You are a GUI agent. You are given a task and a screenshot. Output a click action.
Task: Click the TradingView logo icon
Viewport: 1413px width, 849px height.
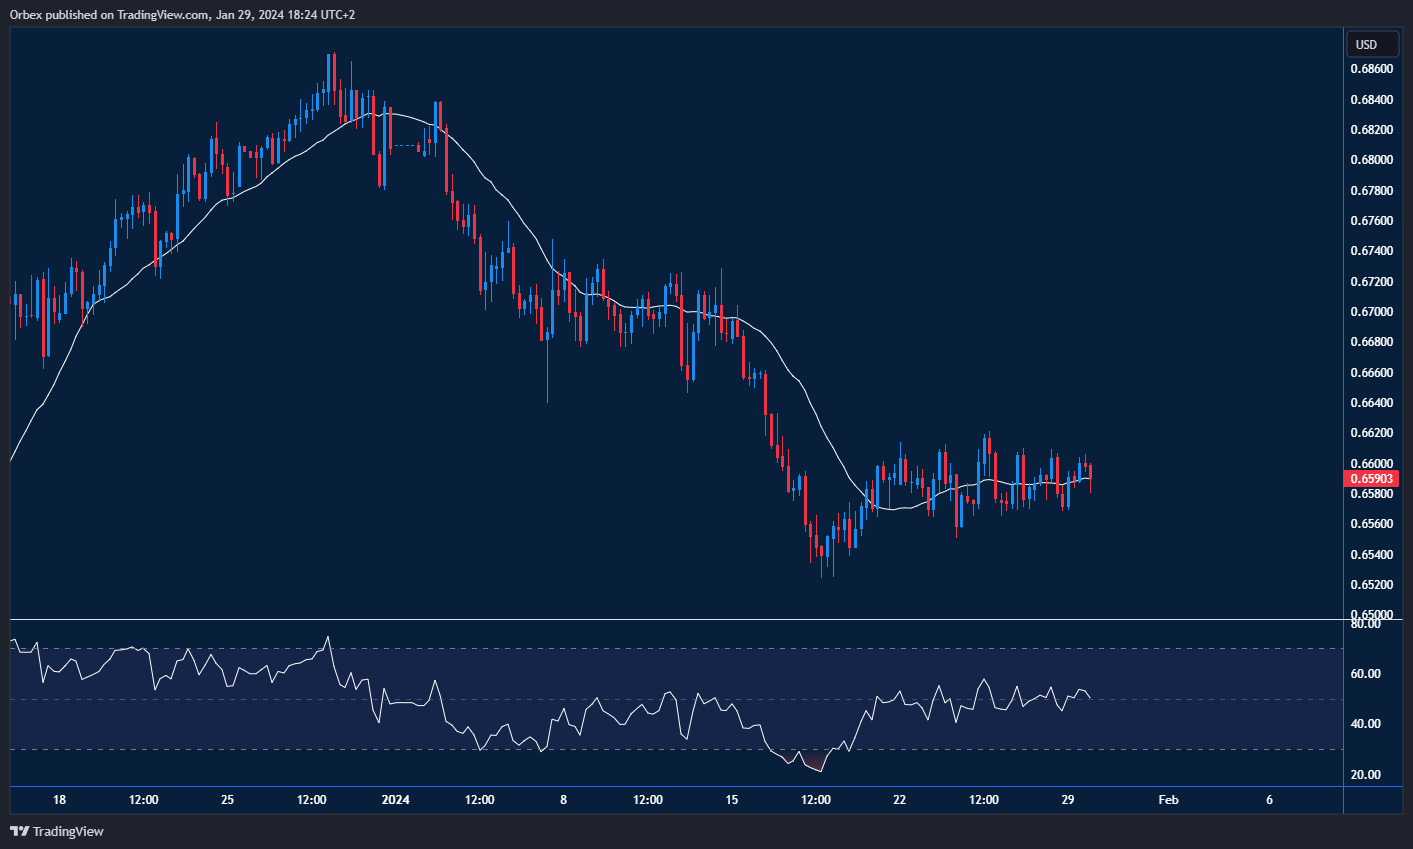pyautogui.click(x=18, y=831)
